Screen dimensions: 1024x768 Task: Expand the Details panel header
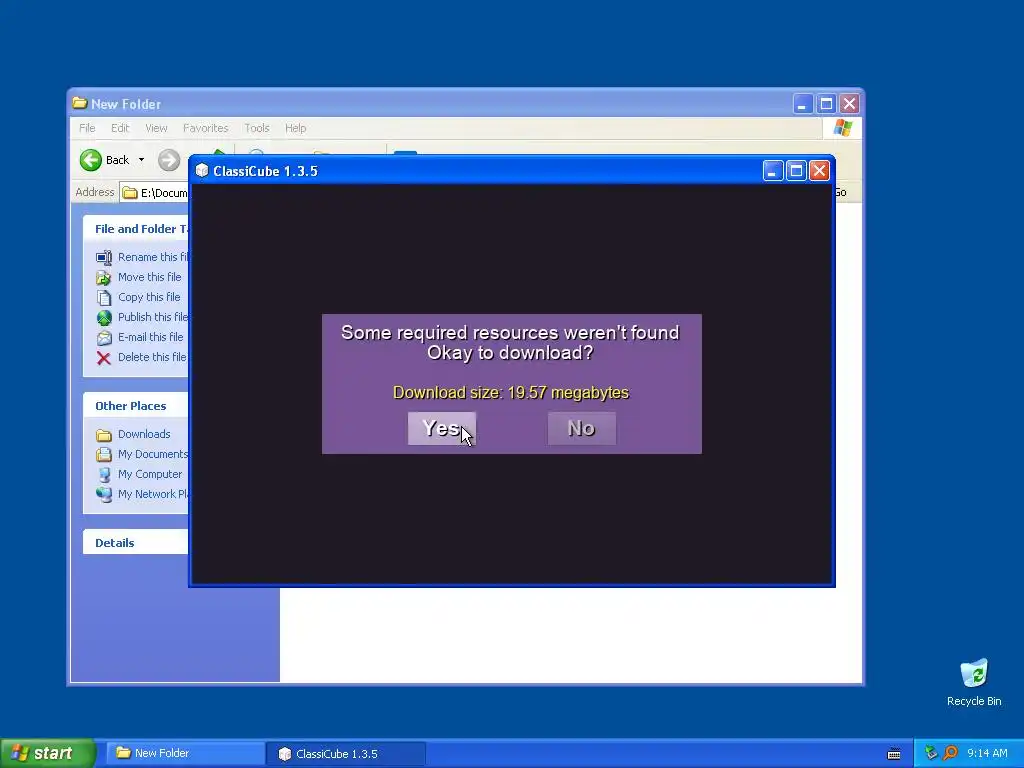tap(136, 543)
